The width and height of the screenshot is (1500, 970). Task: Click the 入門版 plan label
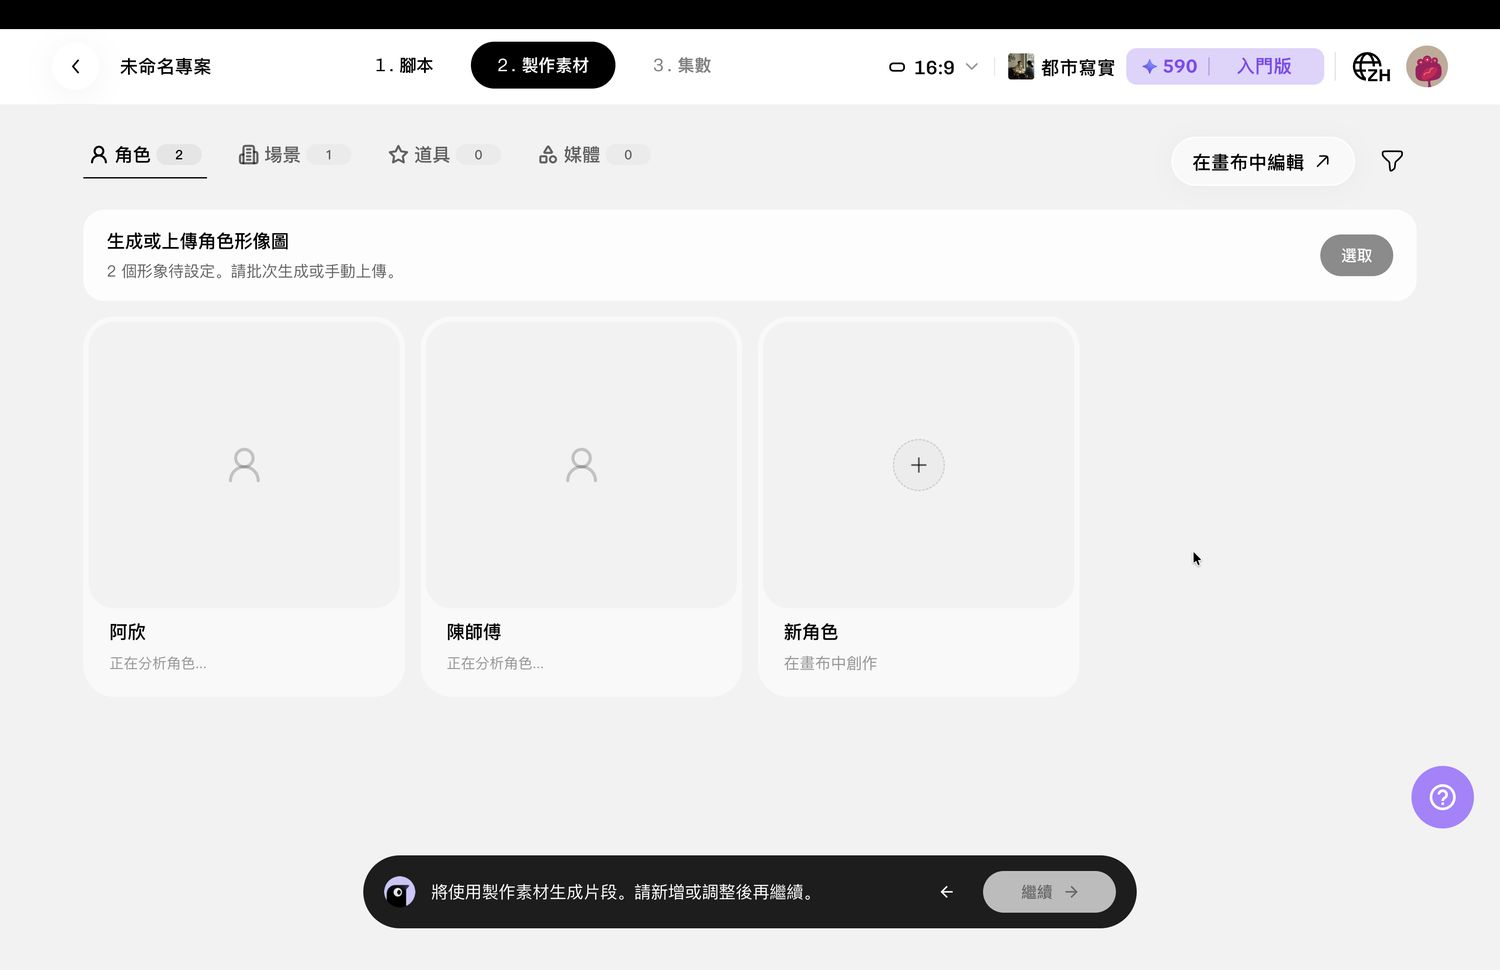click(x=1264, y=67)
